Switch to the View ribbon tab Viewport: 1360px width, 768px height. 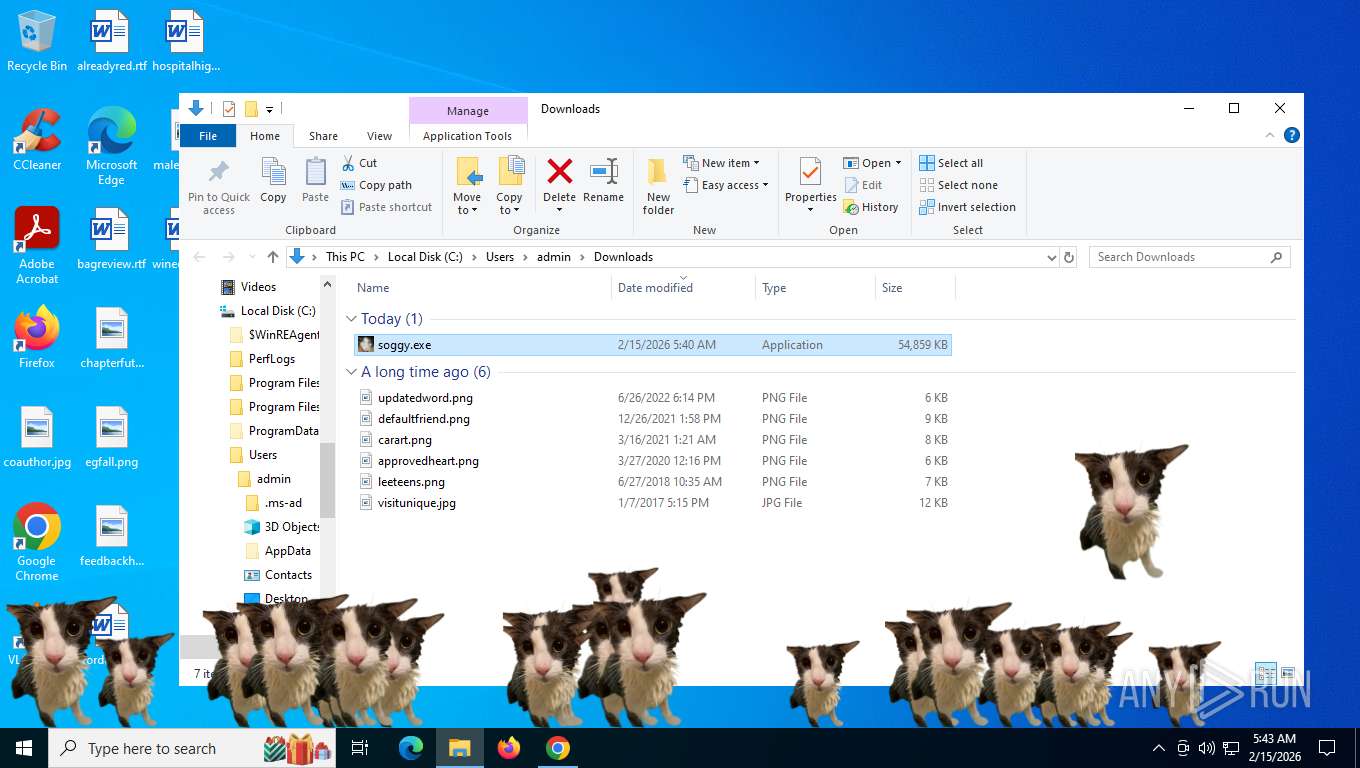[x=380, y=136]
